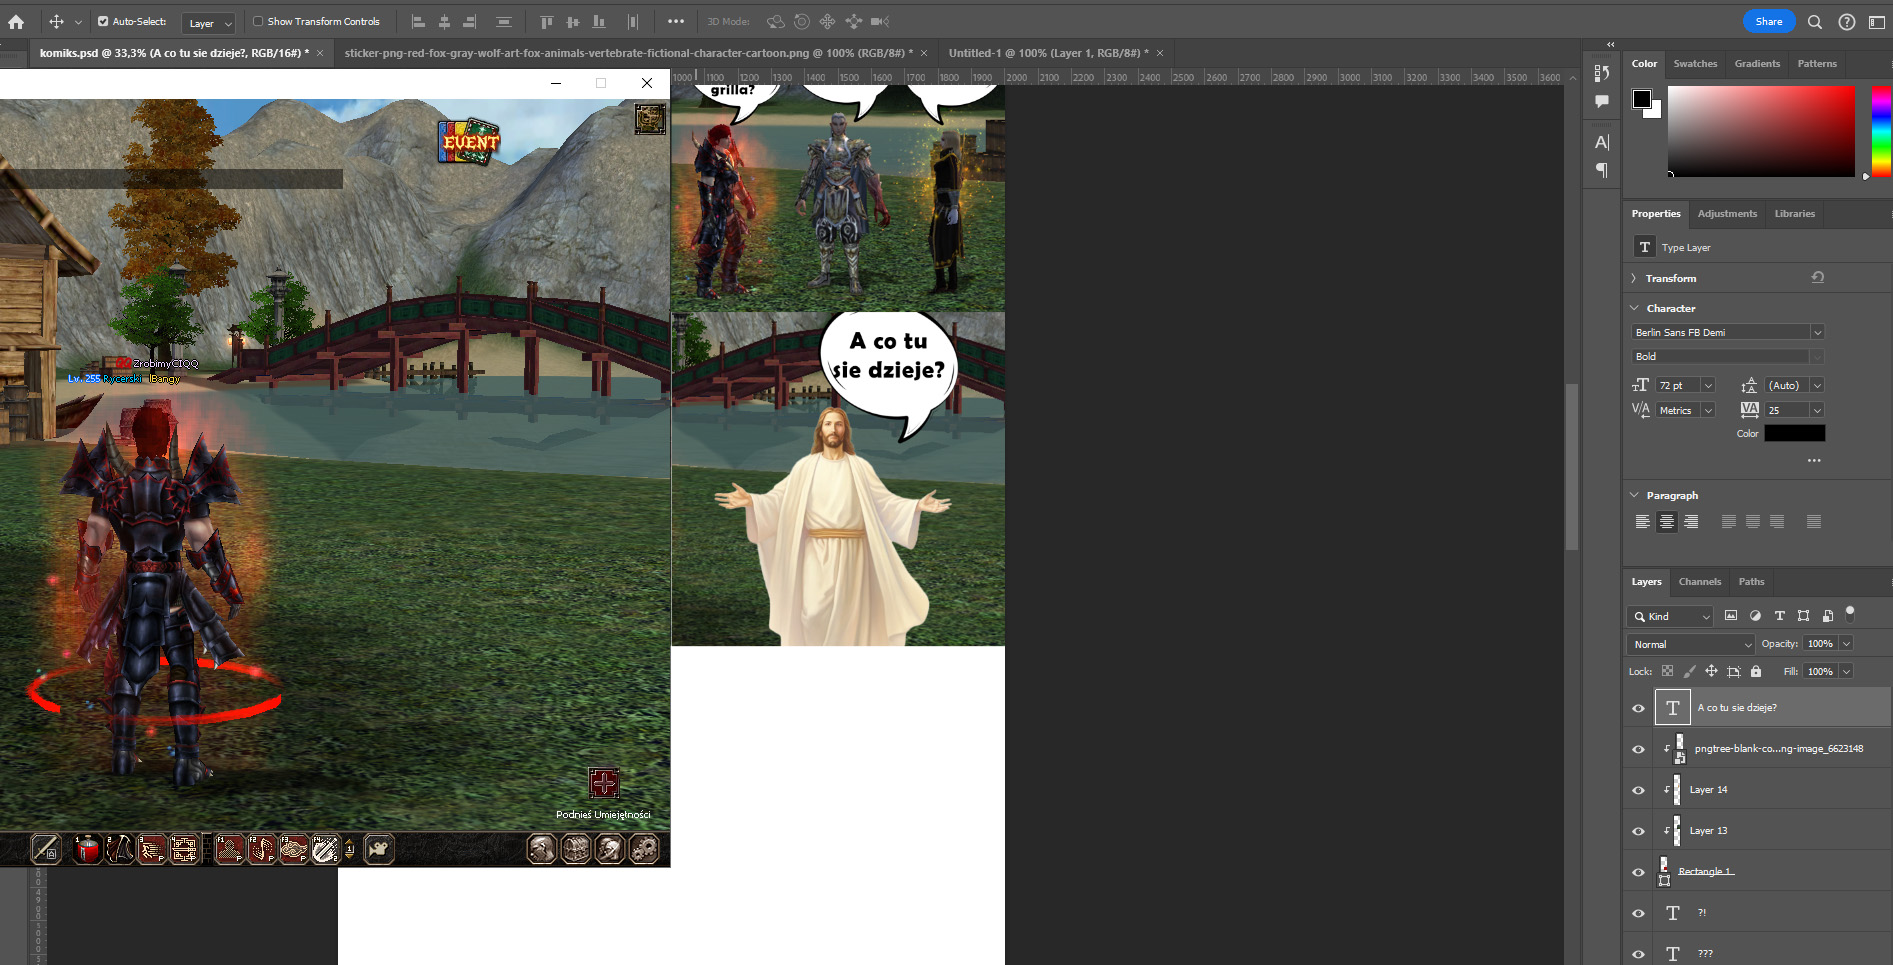
Task: Hide the 'A co tu sie dzieje?' layer
Action: 1638,708
